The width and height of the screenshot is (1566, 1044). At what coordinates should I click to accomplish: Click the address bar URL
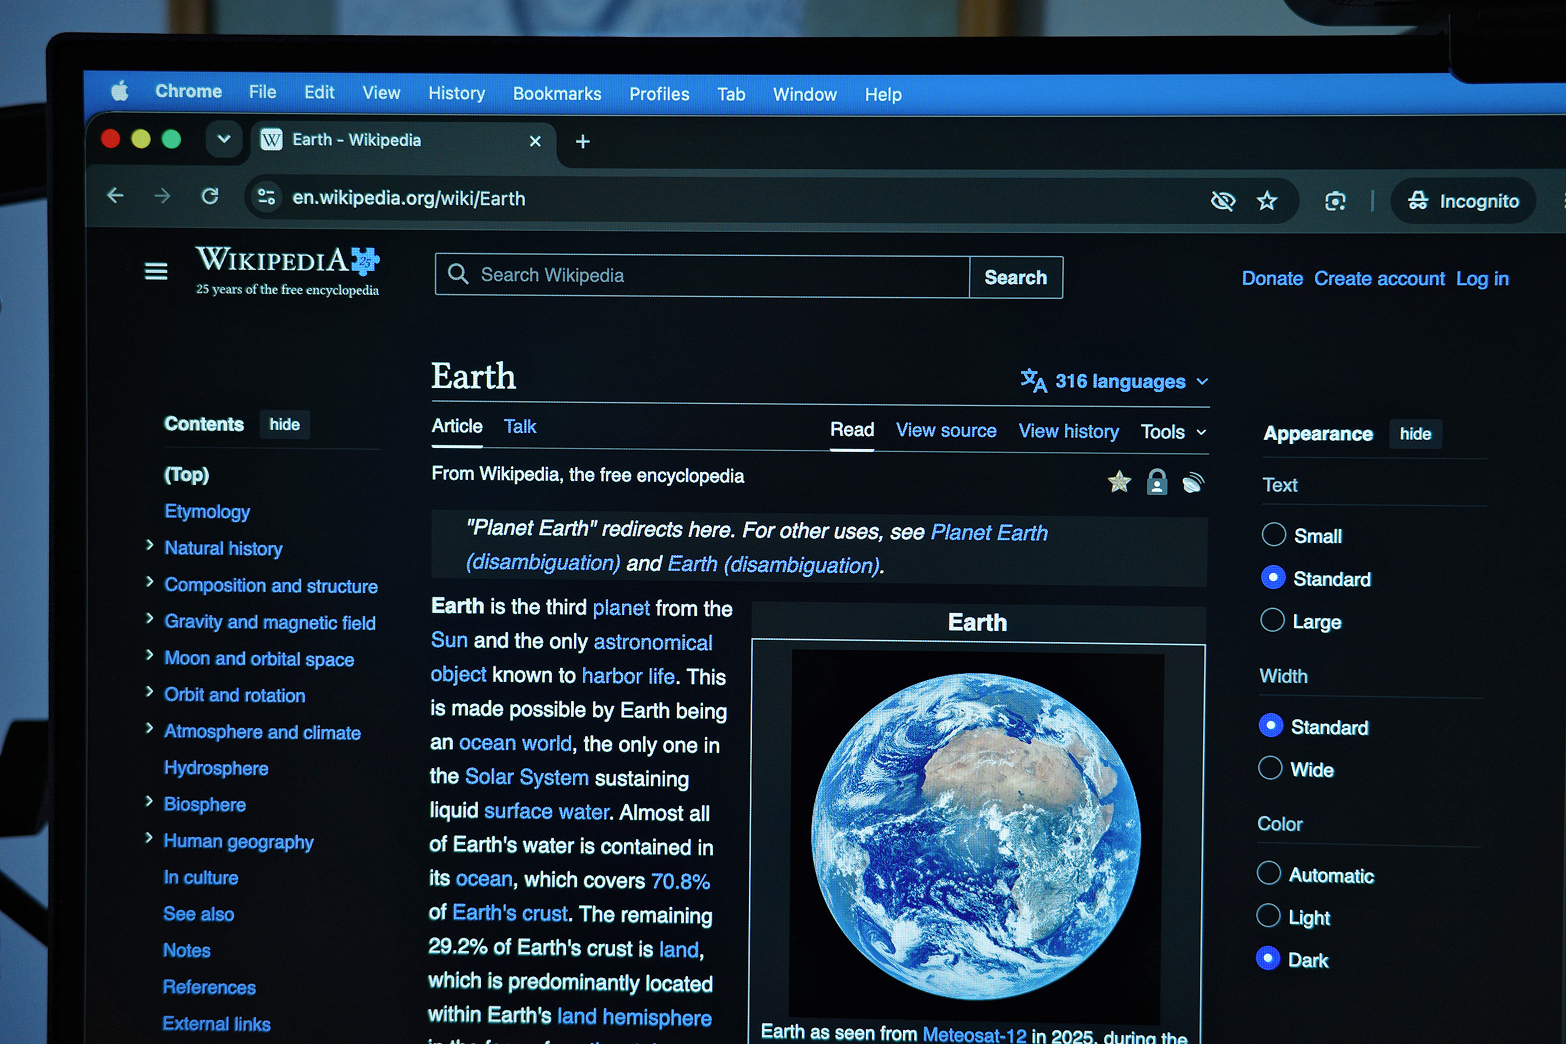pyautogui.click(x=409, y=198)
